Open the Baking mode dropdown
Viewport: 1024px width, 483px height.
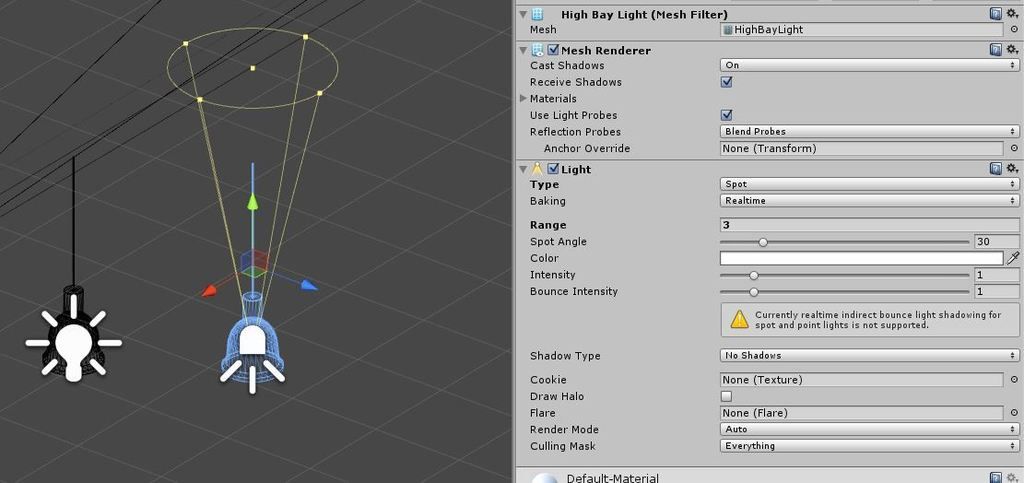[x=869, y=200]
